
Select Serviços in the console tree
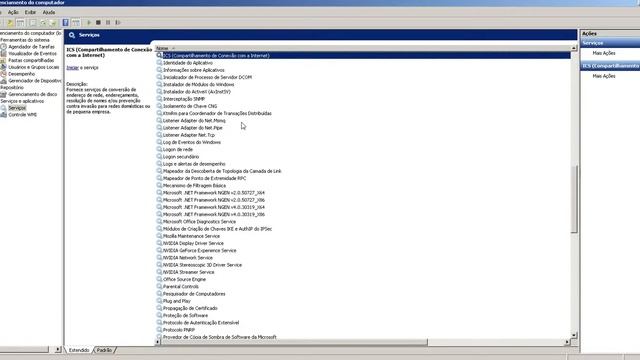[17, 108]
